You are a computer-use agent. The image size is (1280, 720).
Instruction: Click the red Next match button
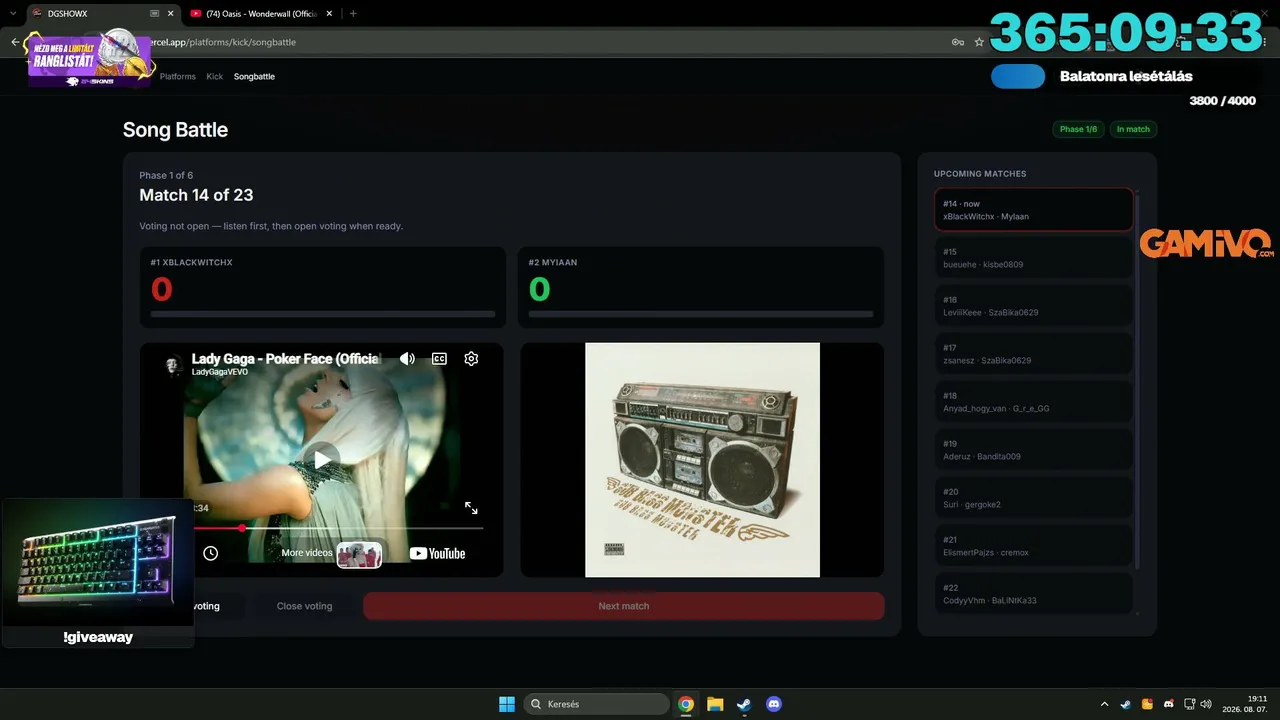623,606
